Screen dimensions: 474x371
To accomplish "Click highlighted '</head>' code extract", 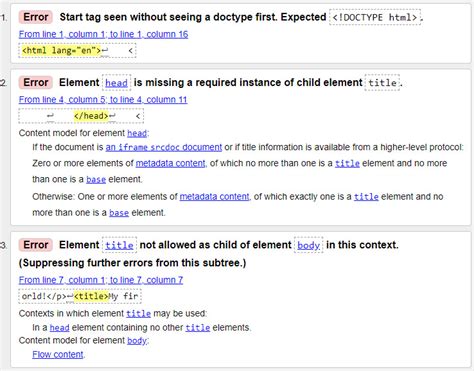I will pyautogui.click(x=91, y=116).
